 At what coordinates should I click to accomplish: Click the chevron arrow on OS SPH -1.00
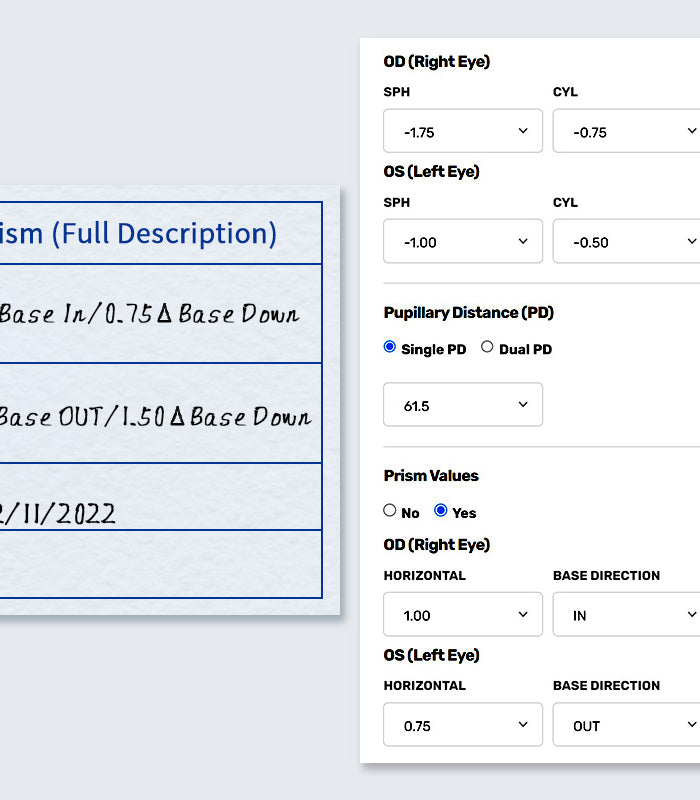[x=523, y=241]
